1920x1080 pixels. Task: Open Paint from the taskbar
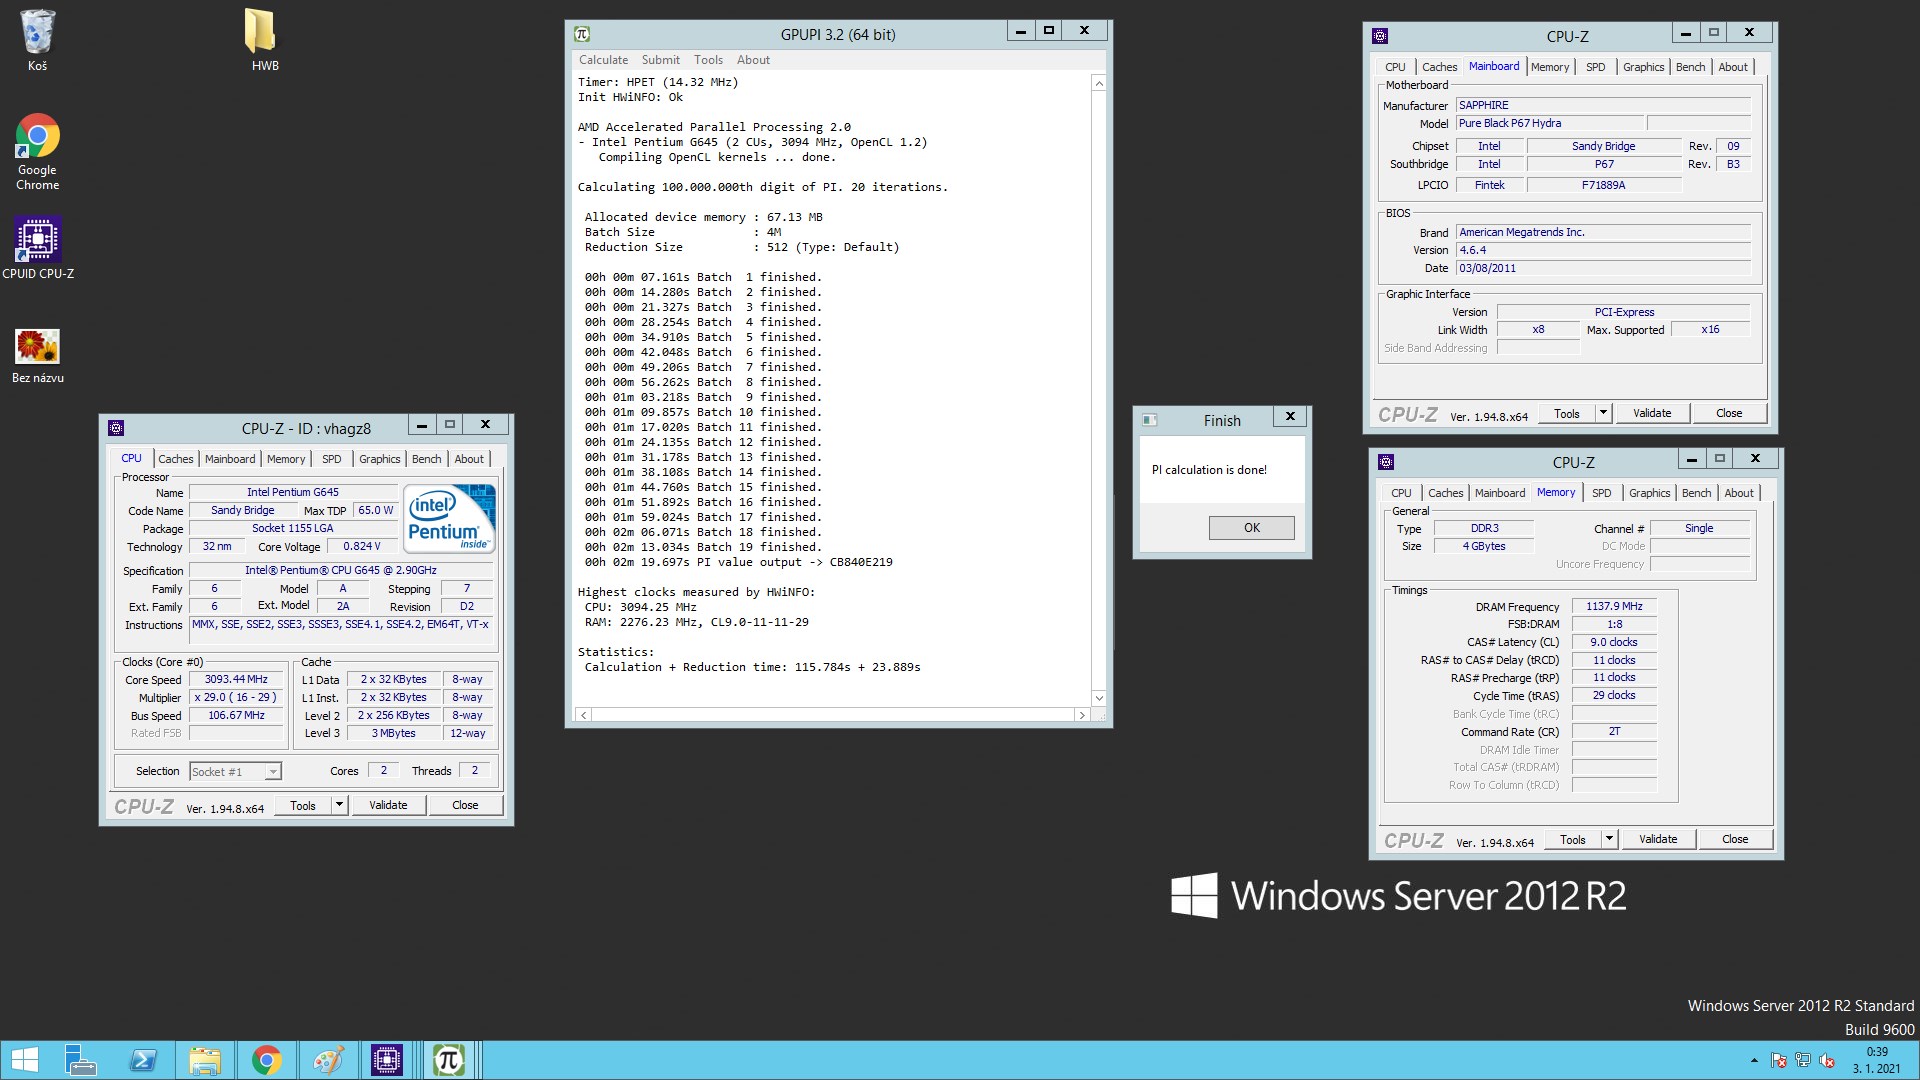(328, 1060)
